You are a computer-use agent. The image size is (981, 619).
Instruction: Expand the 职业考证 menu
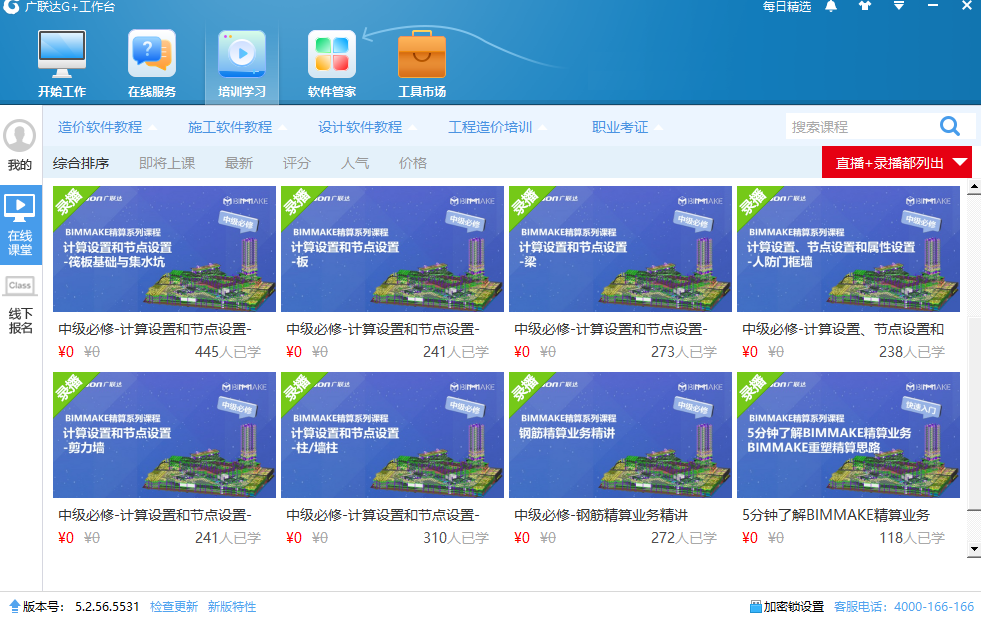pos(627,127)
